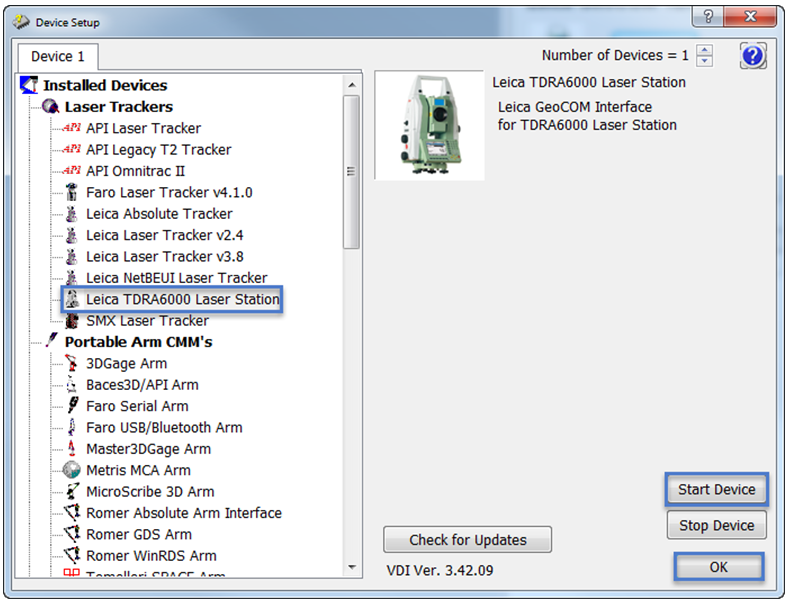Image resolution: width=788 pixels, height=601 pixels.
Task: Select the Leica Laser Tracker v3.8 label
Action: [x=164, y=256]
